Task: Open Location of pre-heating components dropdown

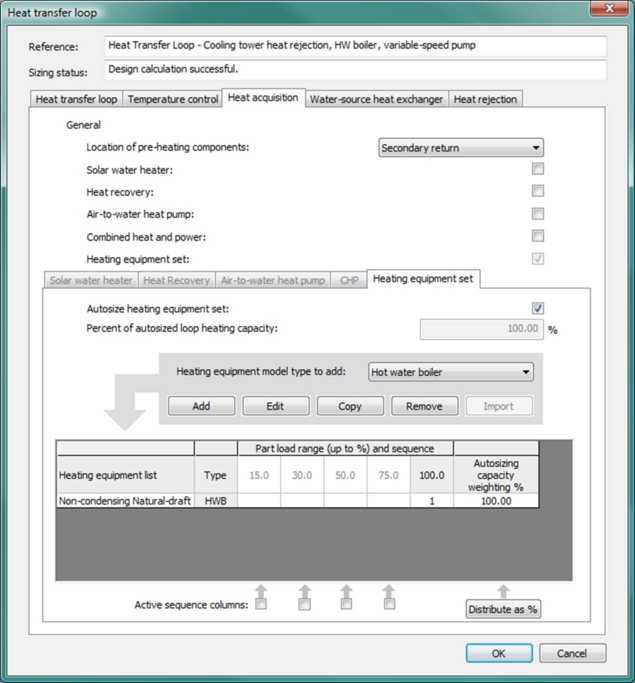Action: 461,148
